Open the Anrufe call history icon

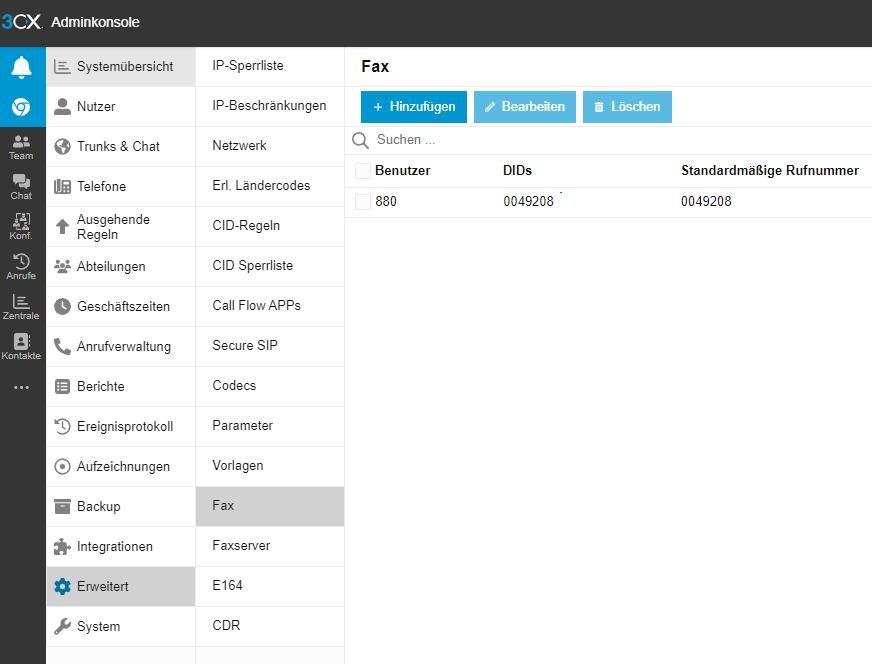[x=21, y=267]
